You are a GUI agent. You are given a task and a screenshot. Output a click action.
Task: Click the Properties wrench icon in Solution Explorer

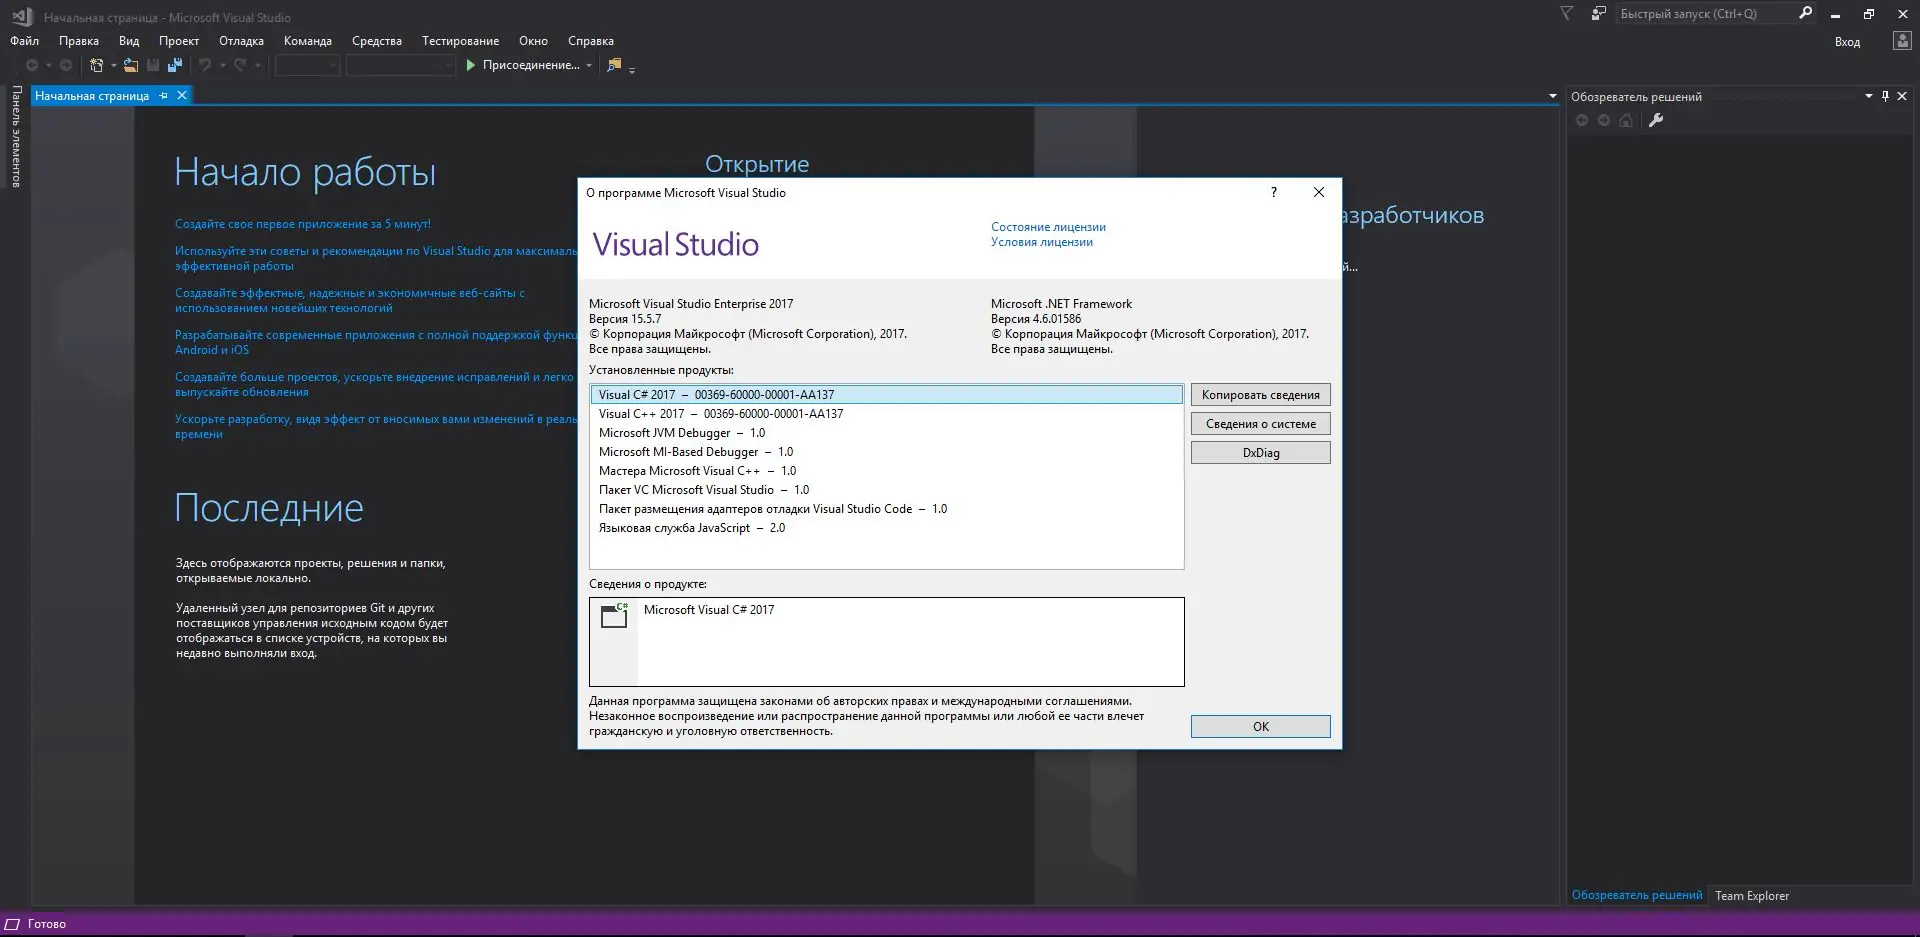click(x=1657, y=120)
